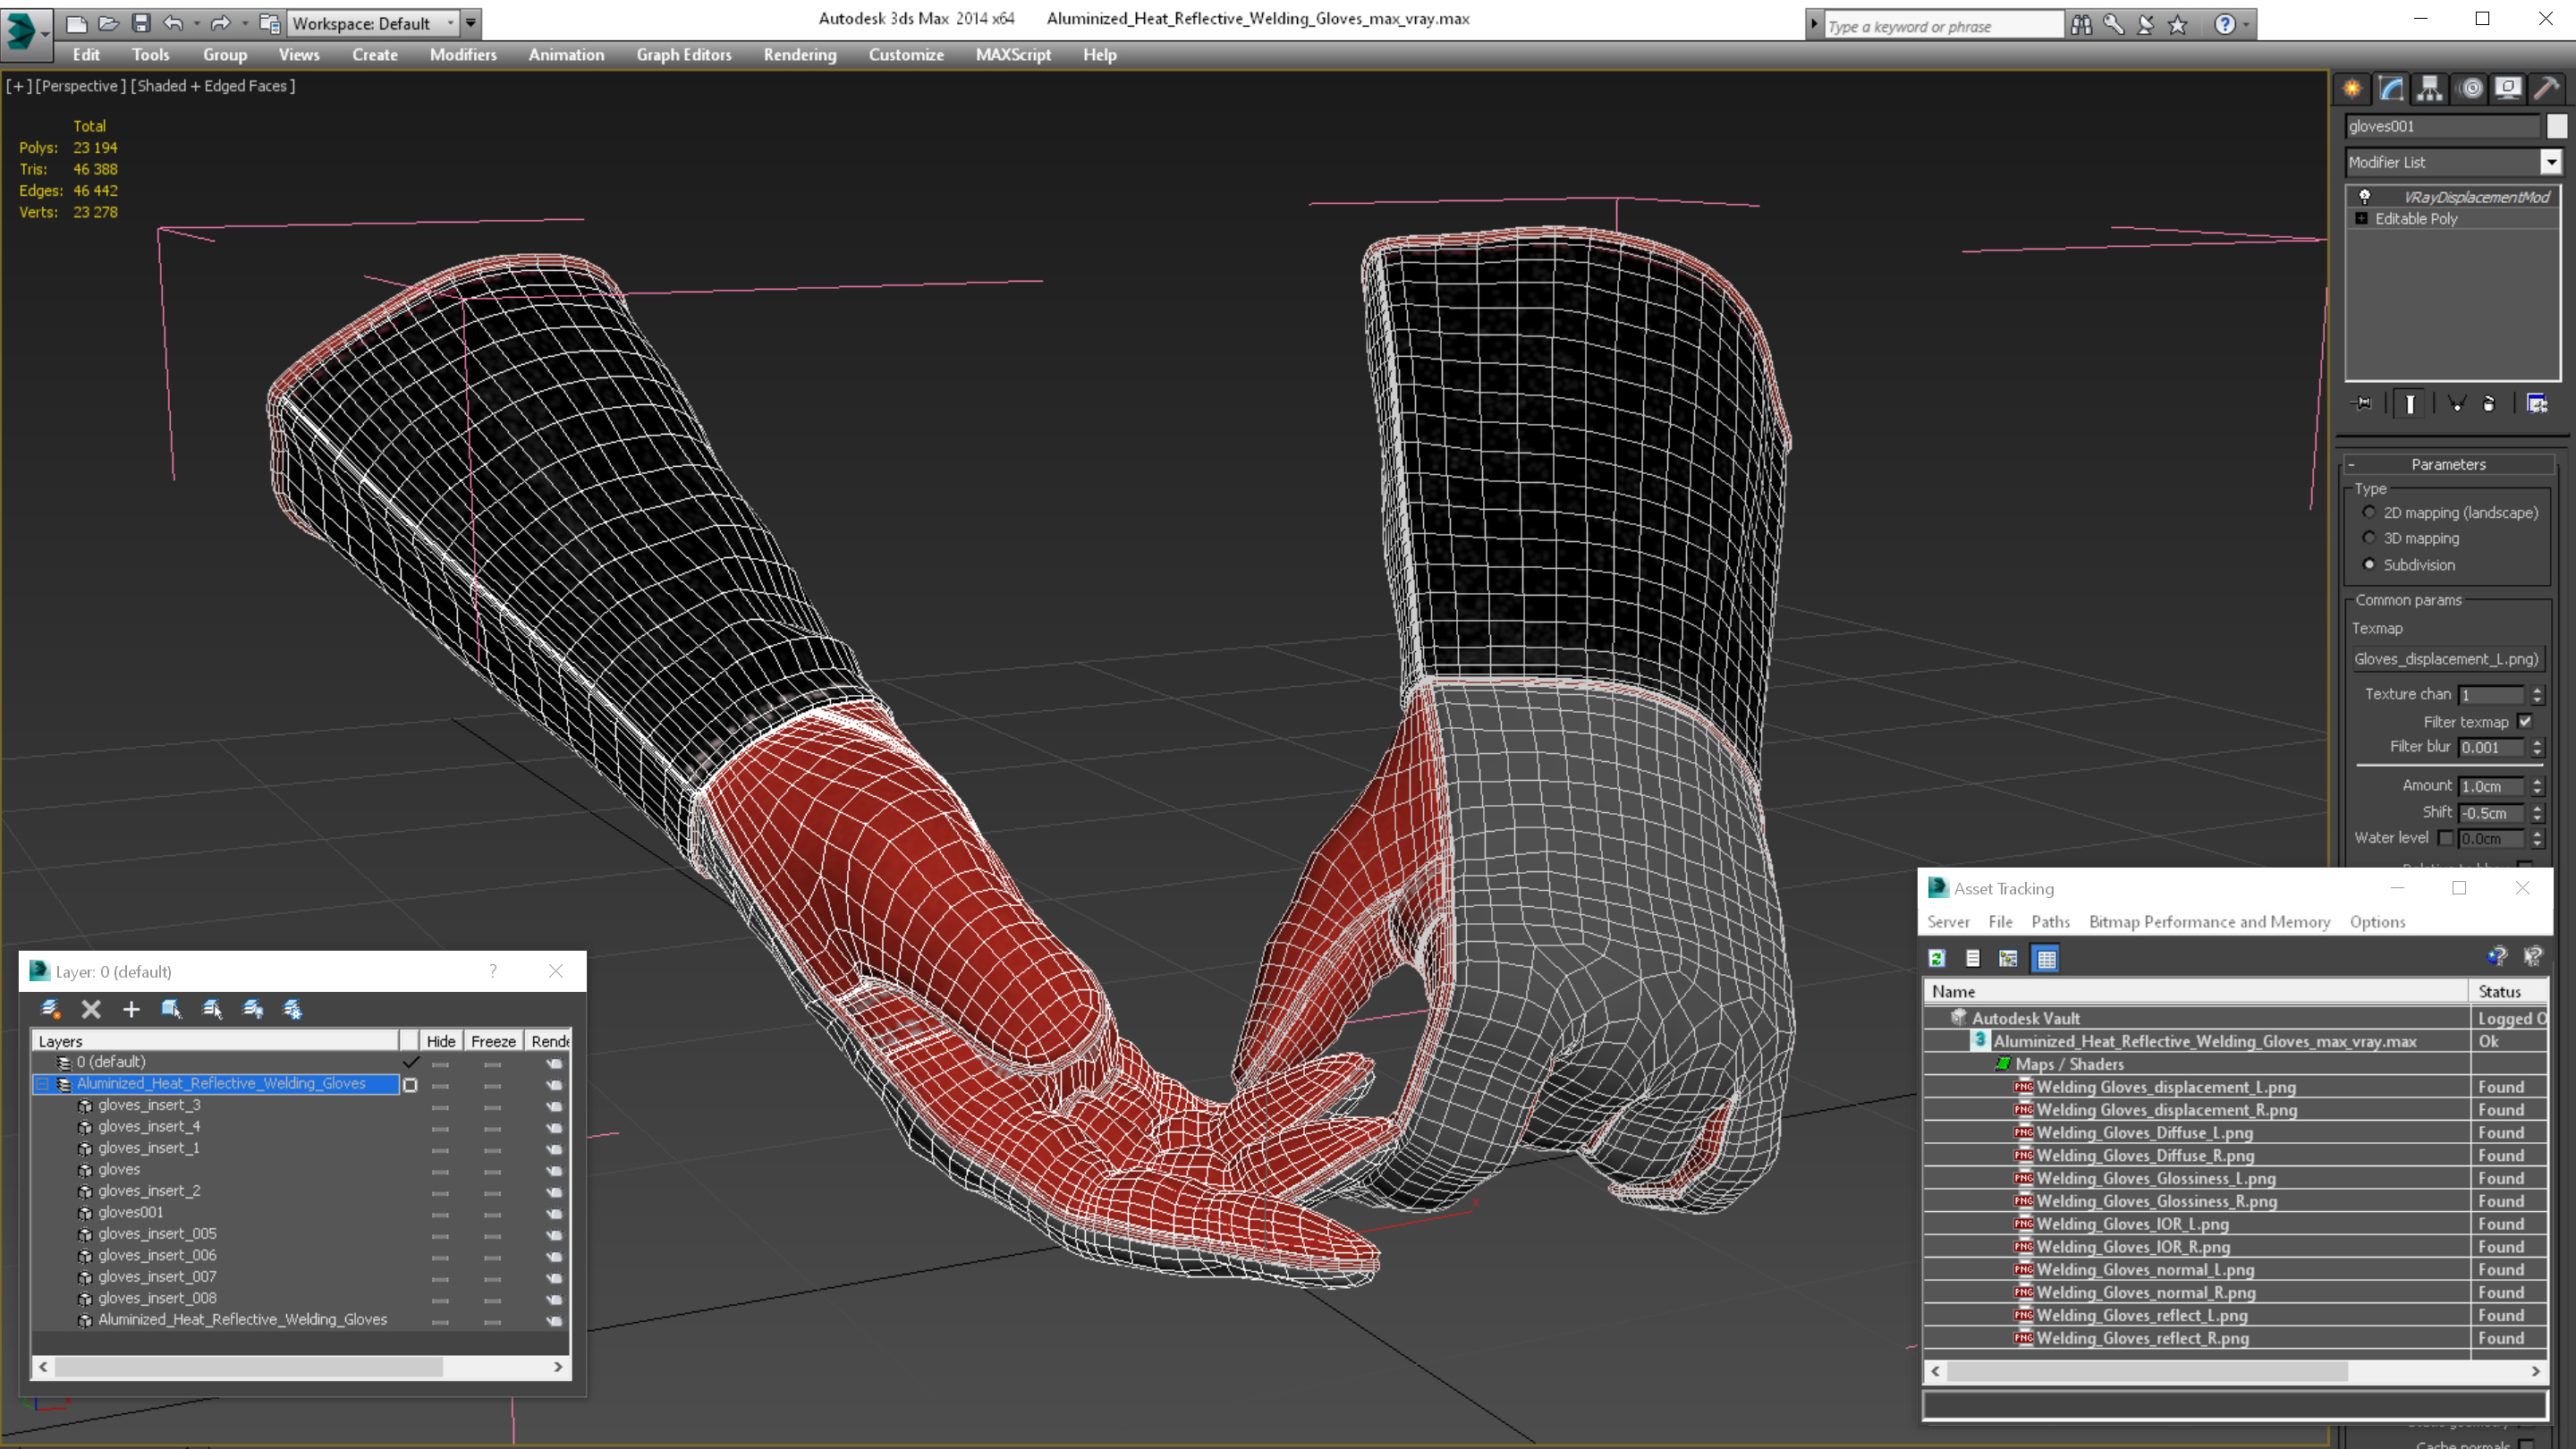Toggle hide dash for gloves_insert_3 row
The width and height of the screenshot is (2576, 1449).
[440, 1106]
